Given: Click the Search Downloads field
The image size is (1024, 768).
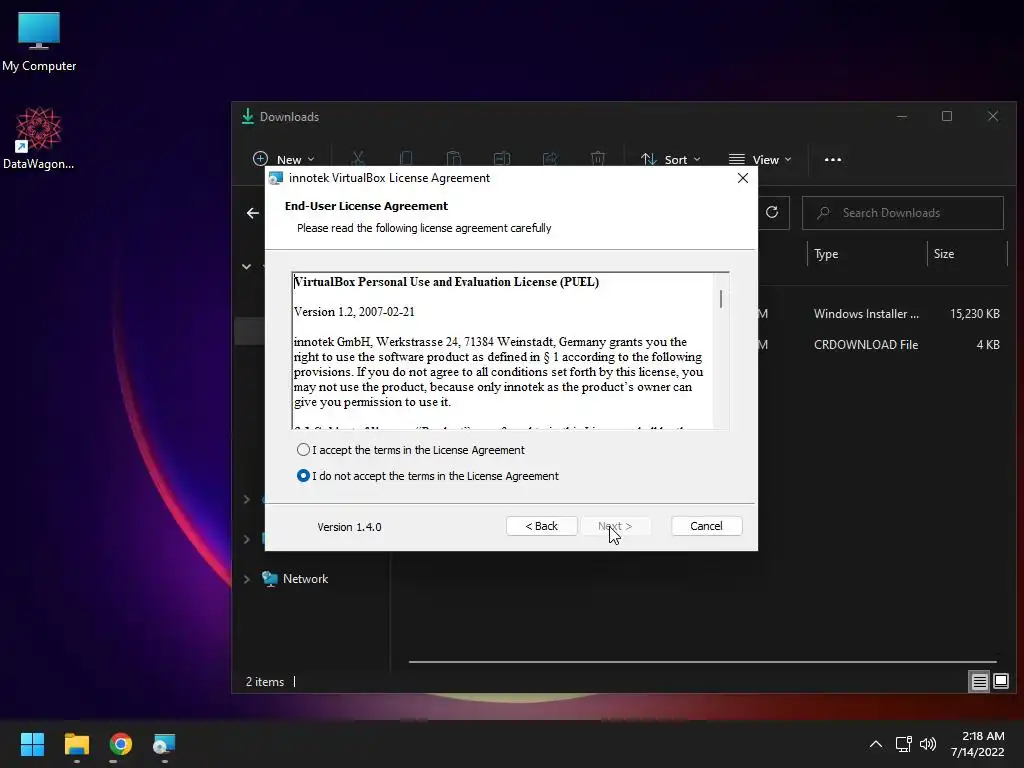Looking at the screenshot, I should [x=903, y=213].
